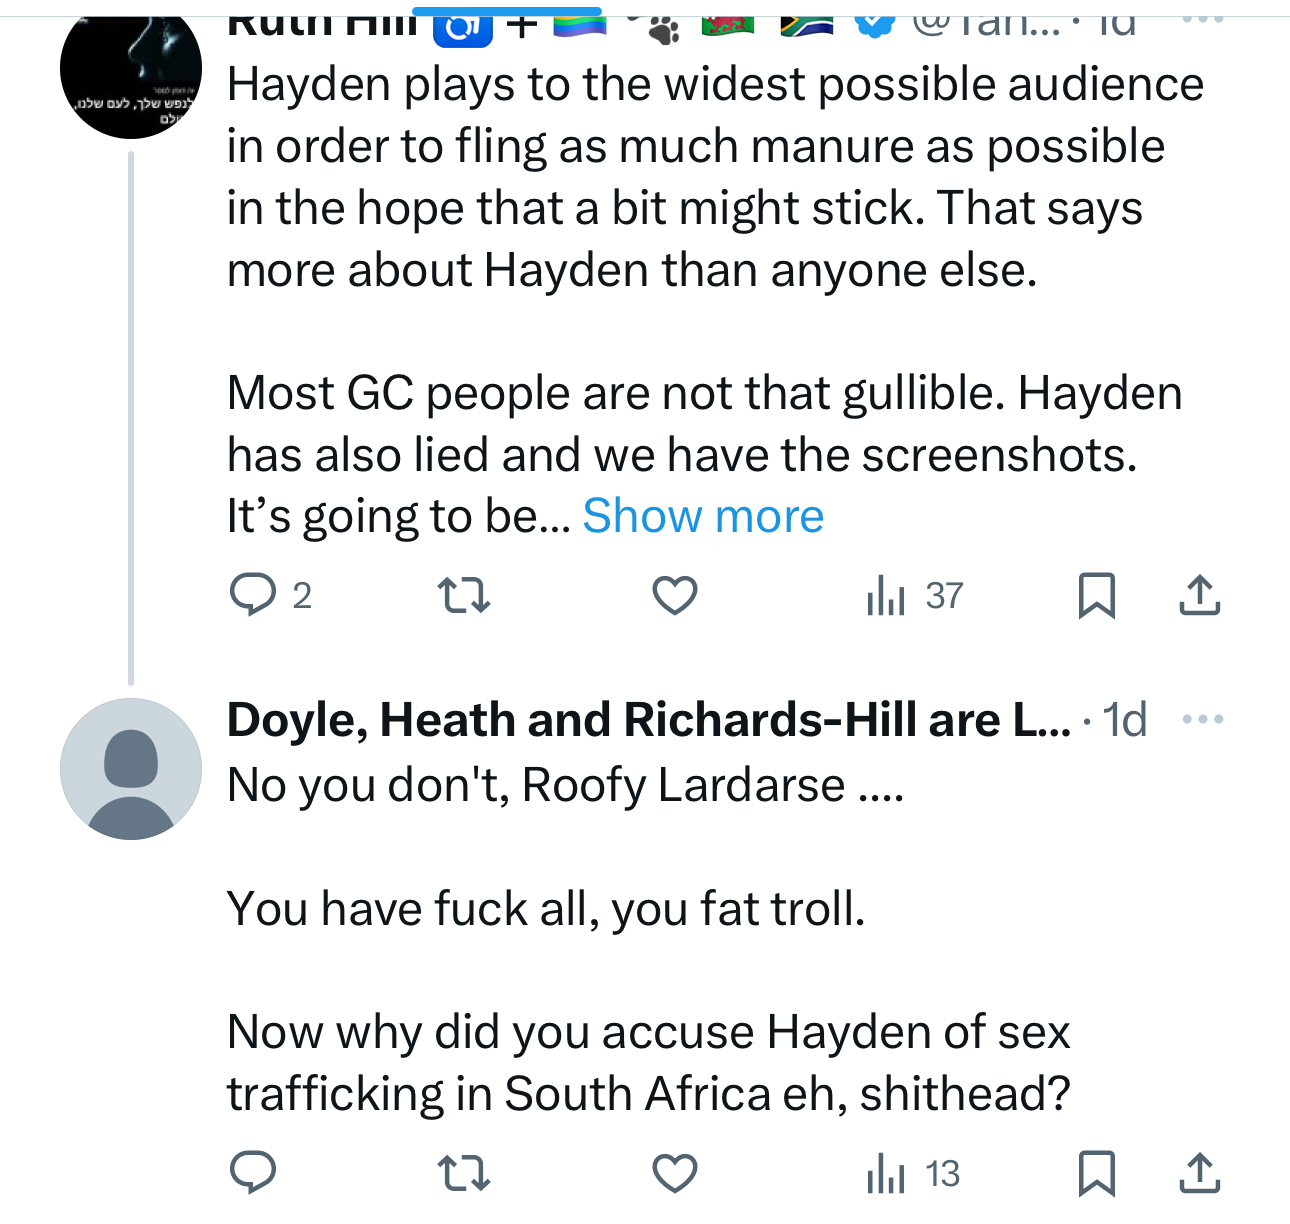Retweet Ruth Hill's post
The height and width of the screenshot is (1224, 1290).
tap(465, 596)
